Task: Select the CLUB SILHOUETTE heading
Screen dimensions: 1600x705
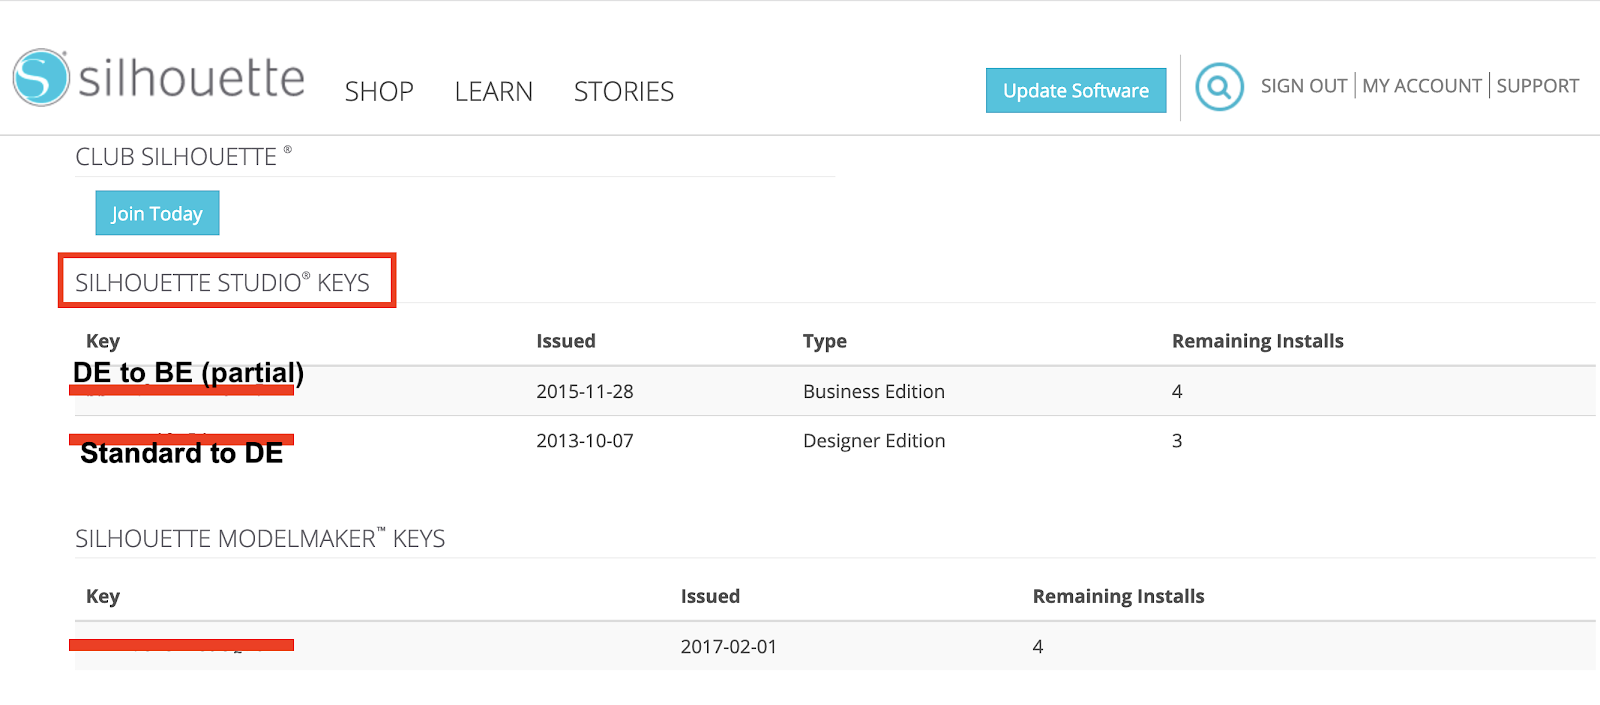Action: tap(184, 157)
